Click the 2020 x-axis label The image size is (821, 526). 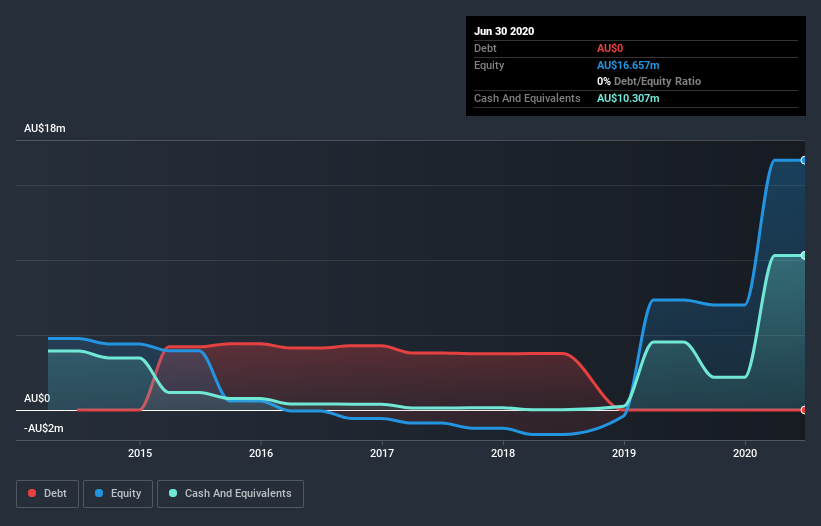tap(745, 453)
